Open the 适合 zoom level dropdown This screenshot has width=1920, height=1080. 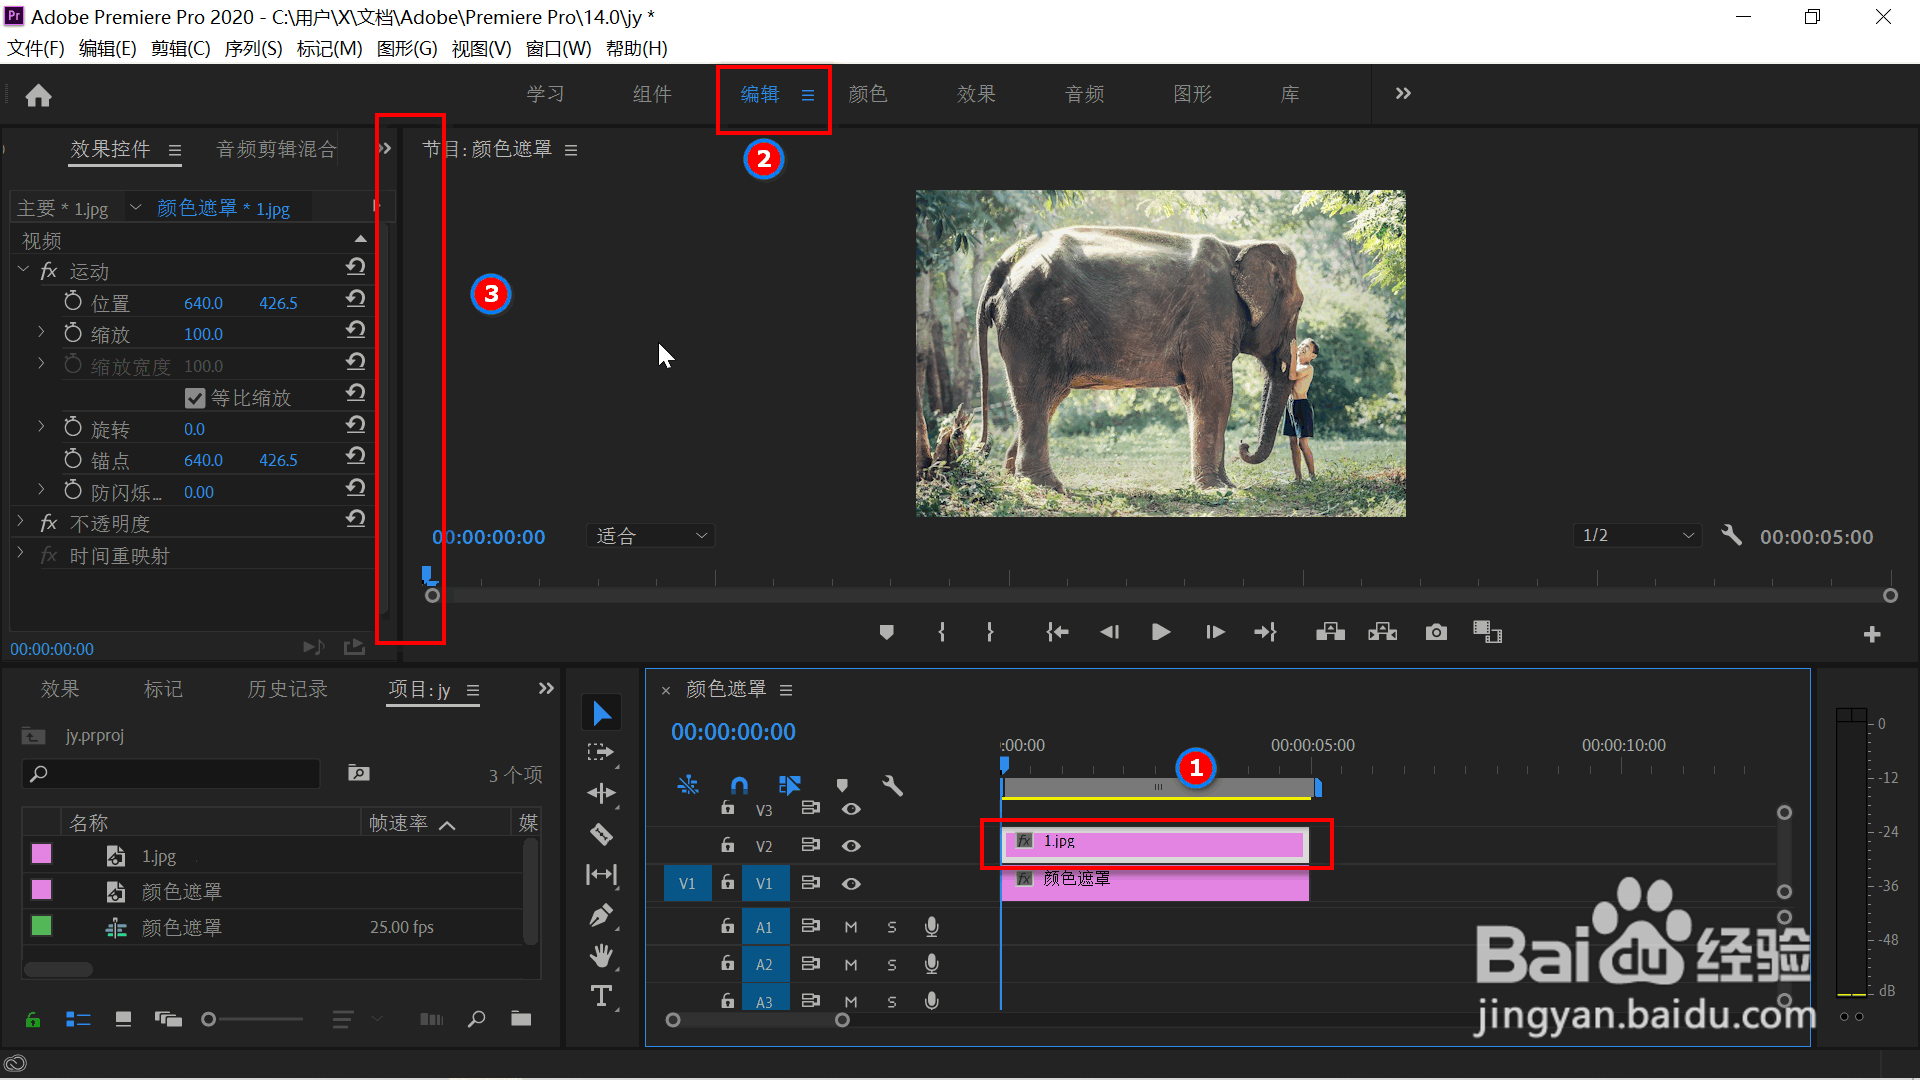pyautogui.click(x=651, y=536)
